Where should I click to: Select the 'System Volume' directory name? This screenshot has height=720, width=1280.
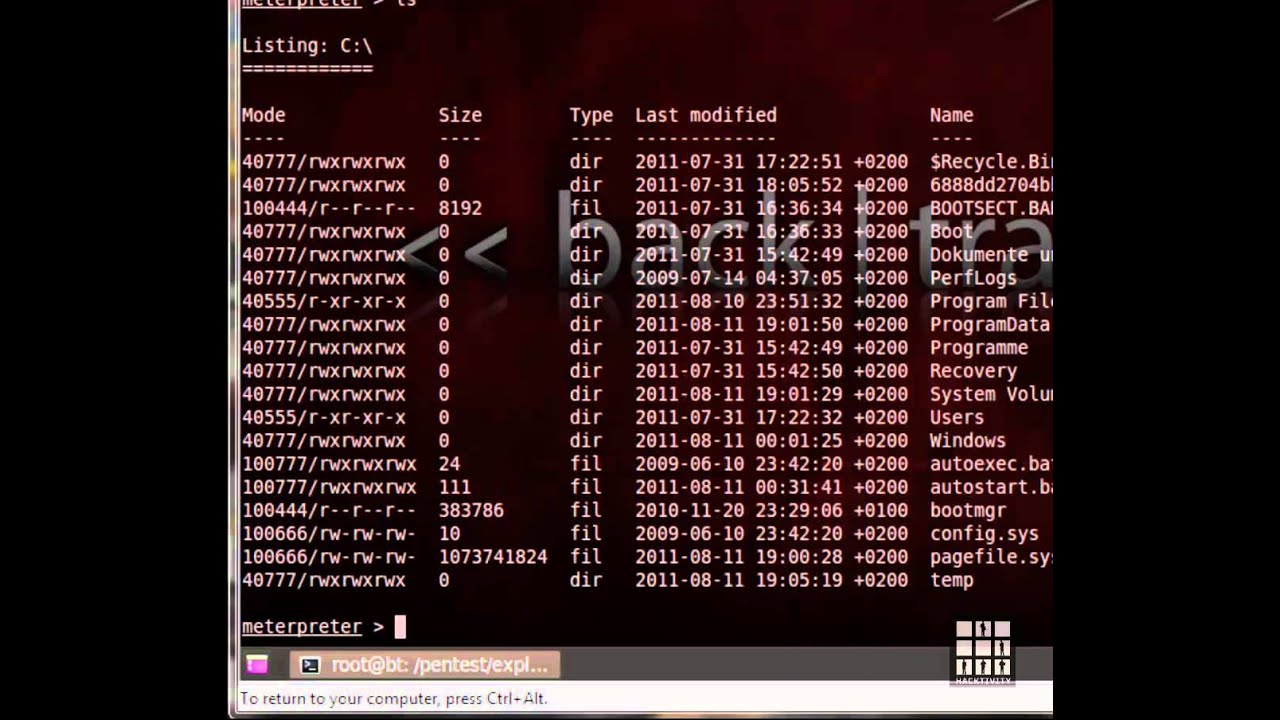click(x=991, y=394)
